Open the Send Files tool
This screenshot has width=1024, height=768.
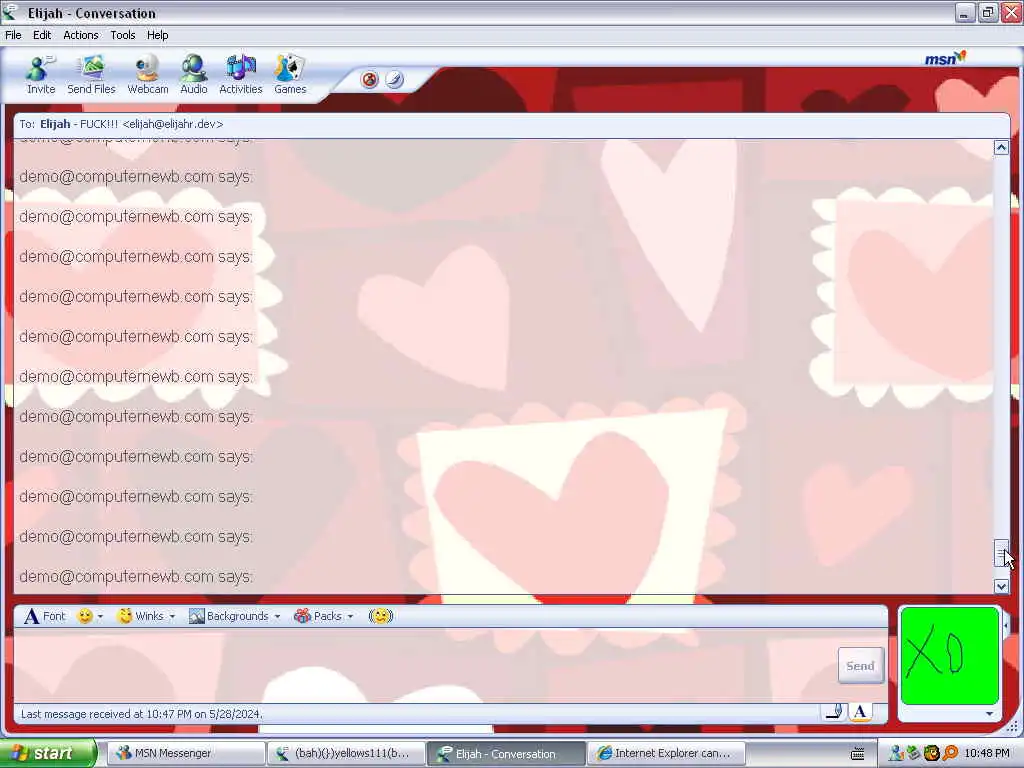pos(91,75)
